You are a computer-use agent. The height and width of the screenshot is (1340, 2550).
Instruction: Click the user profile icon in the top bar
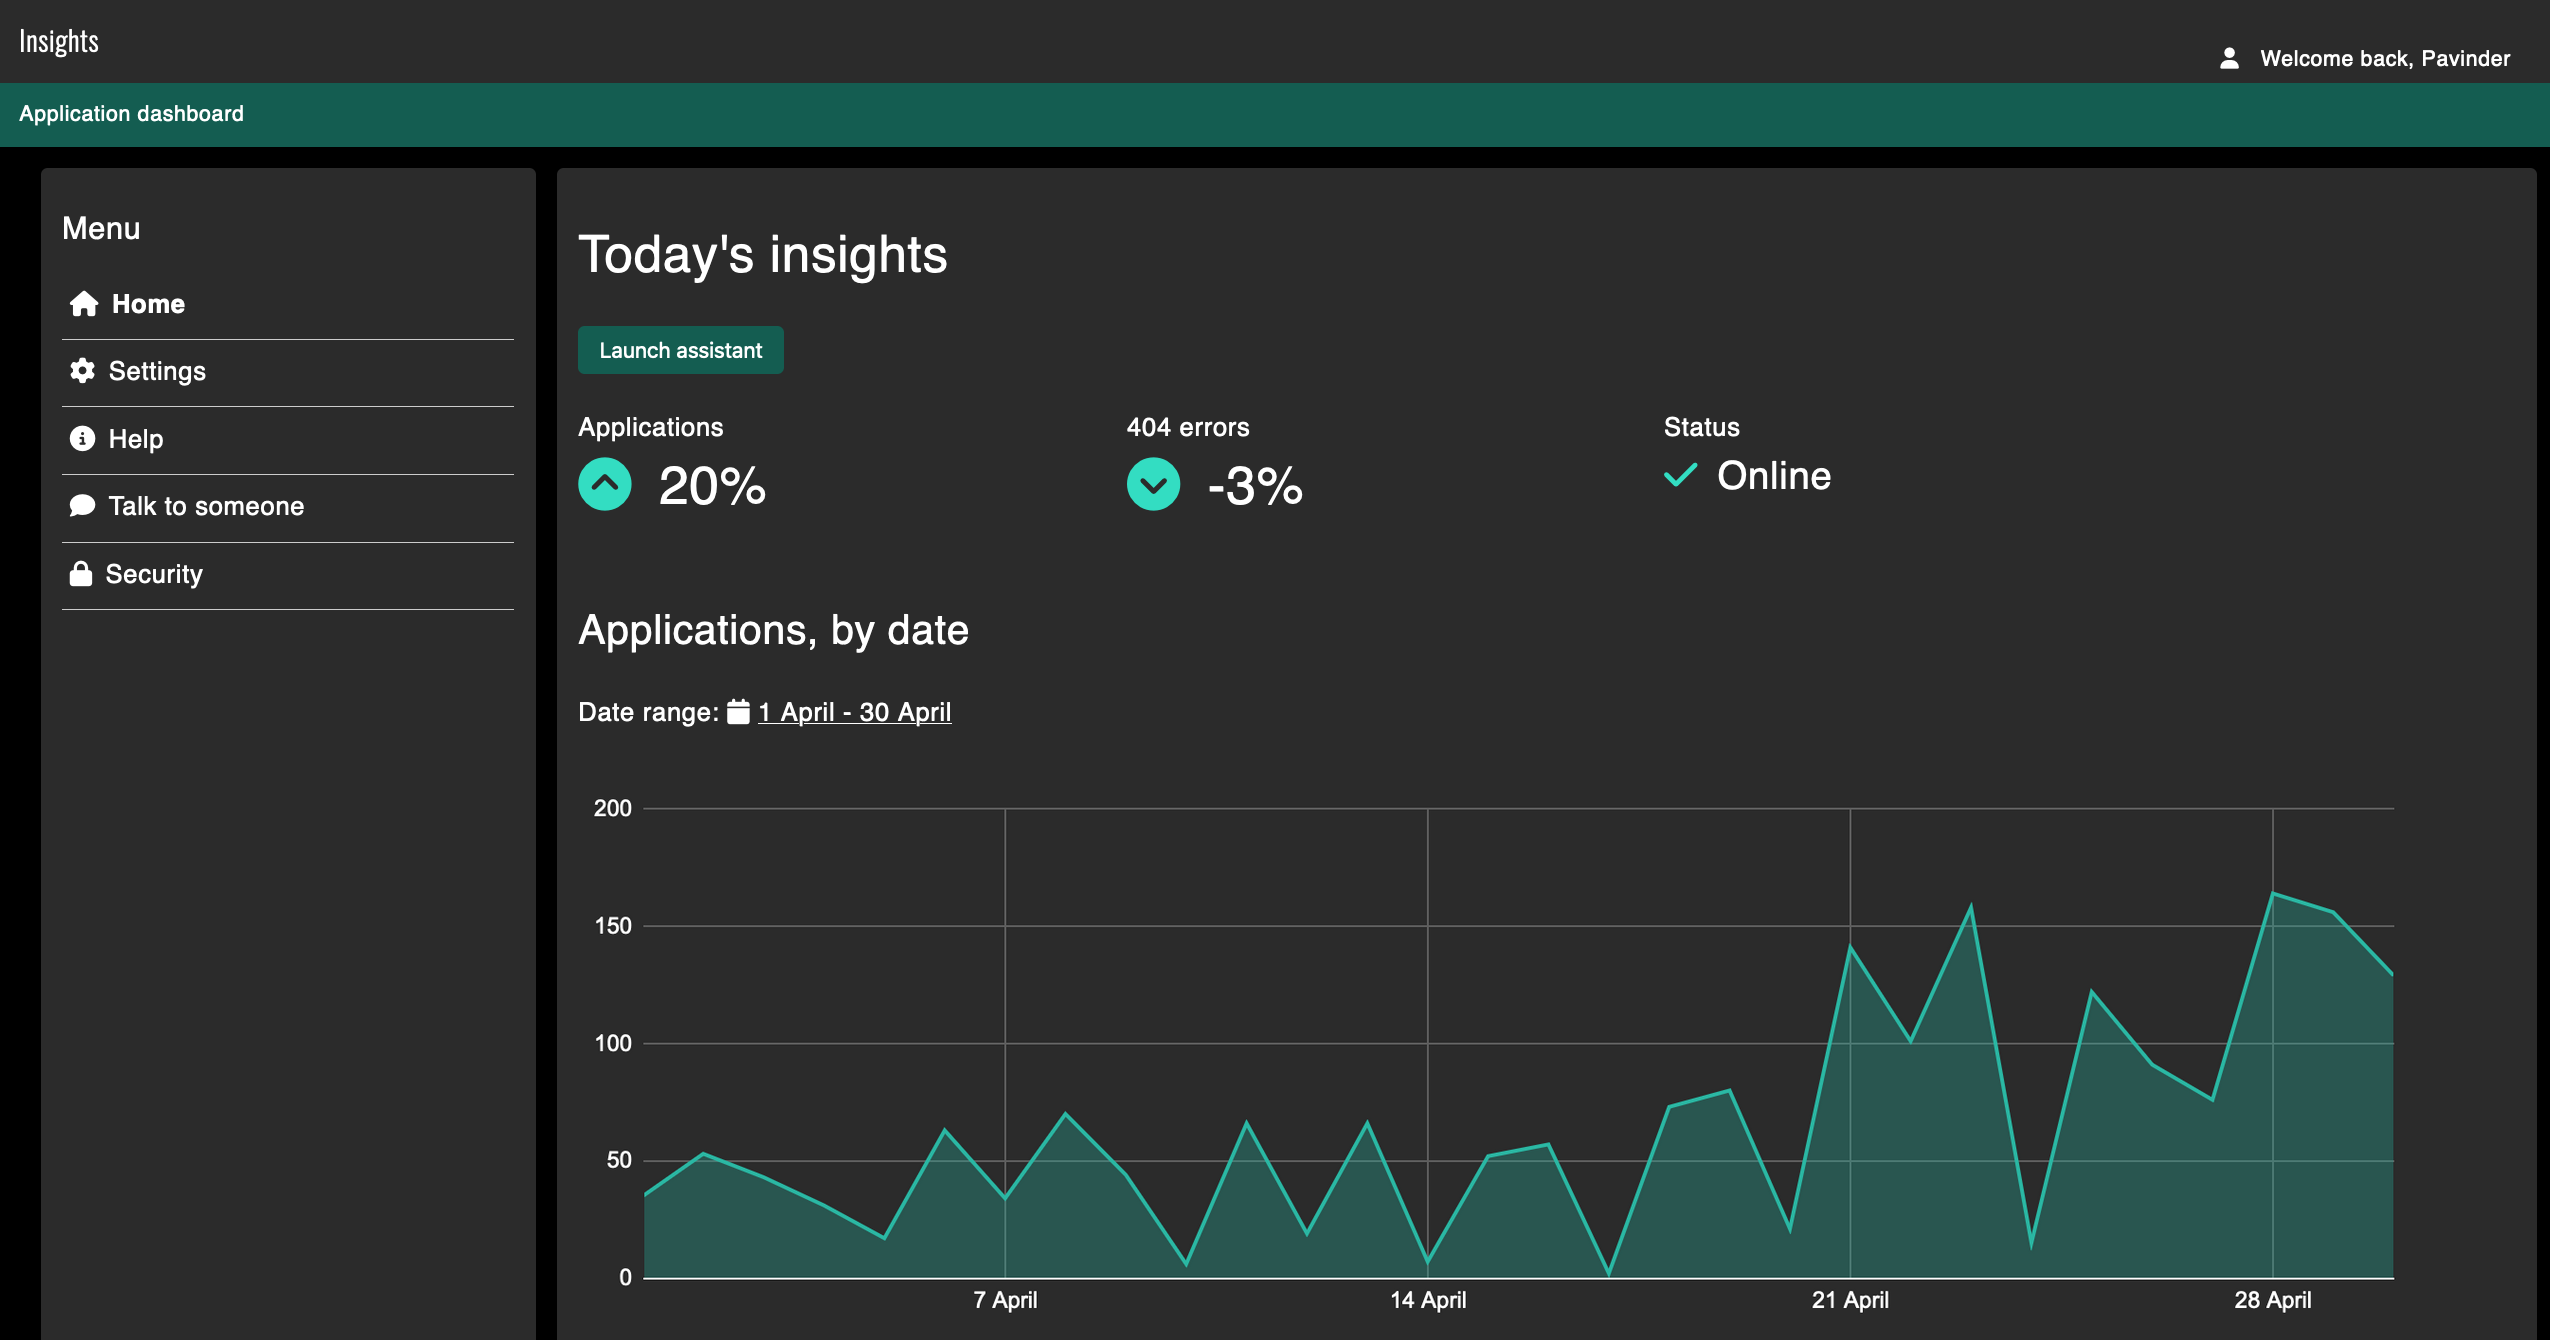point(2229,58)
